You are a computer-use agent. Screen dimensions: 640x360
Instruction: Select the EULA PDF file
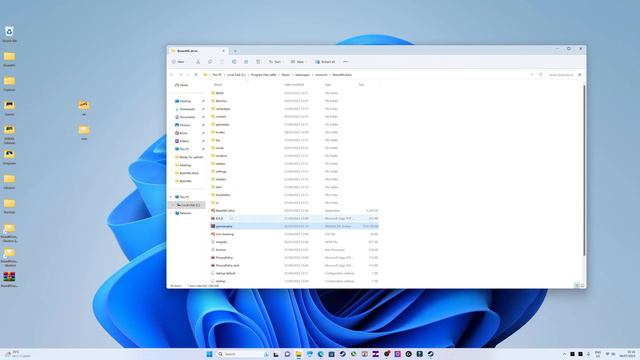pyautogui.click(x=294, y=218)
